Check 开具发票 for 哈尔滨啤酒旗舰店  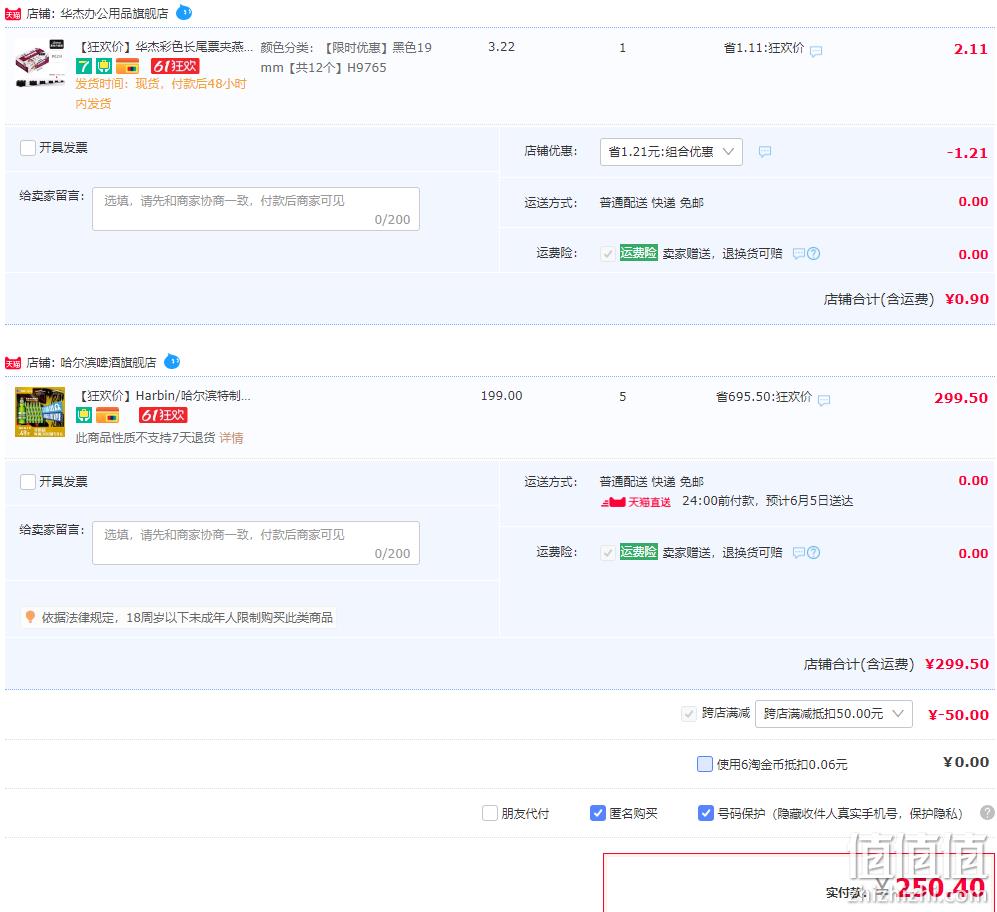28,481
